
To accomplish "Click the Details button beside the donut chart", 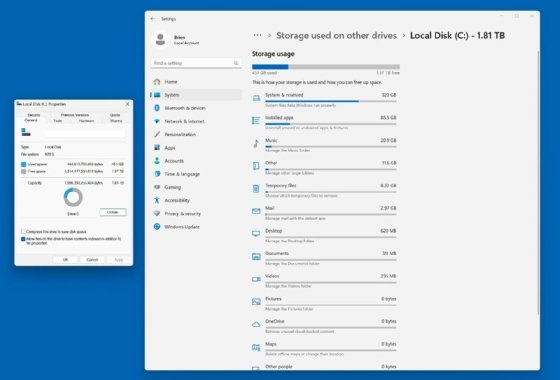I will 112,212.
